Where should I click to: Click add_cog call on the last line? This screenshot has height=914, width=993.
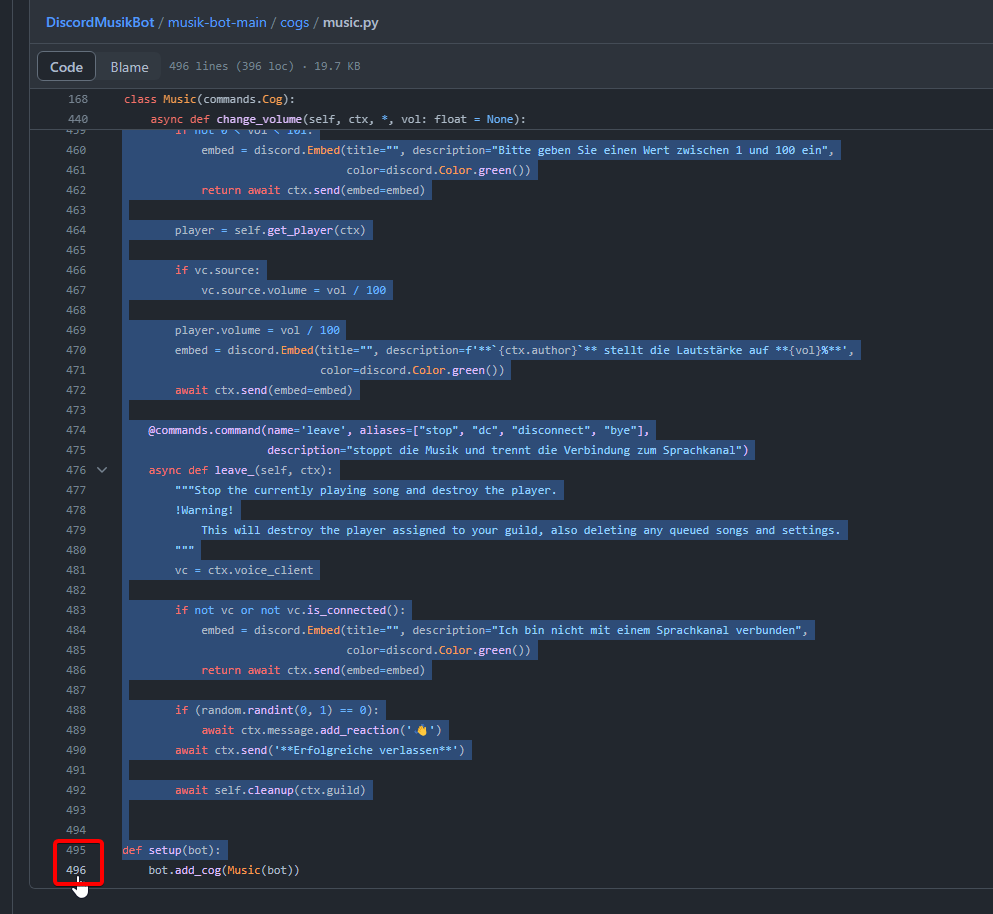[196, 870]
